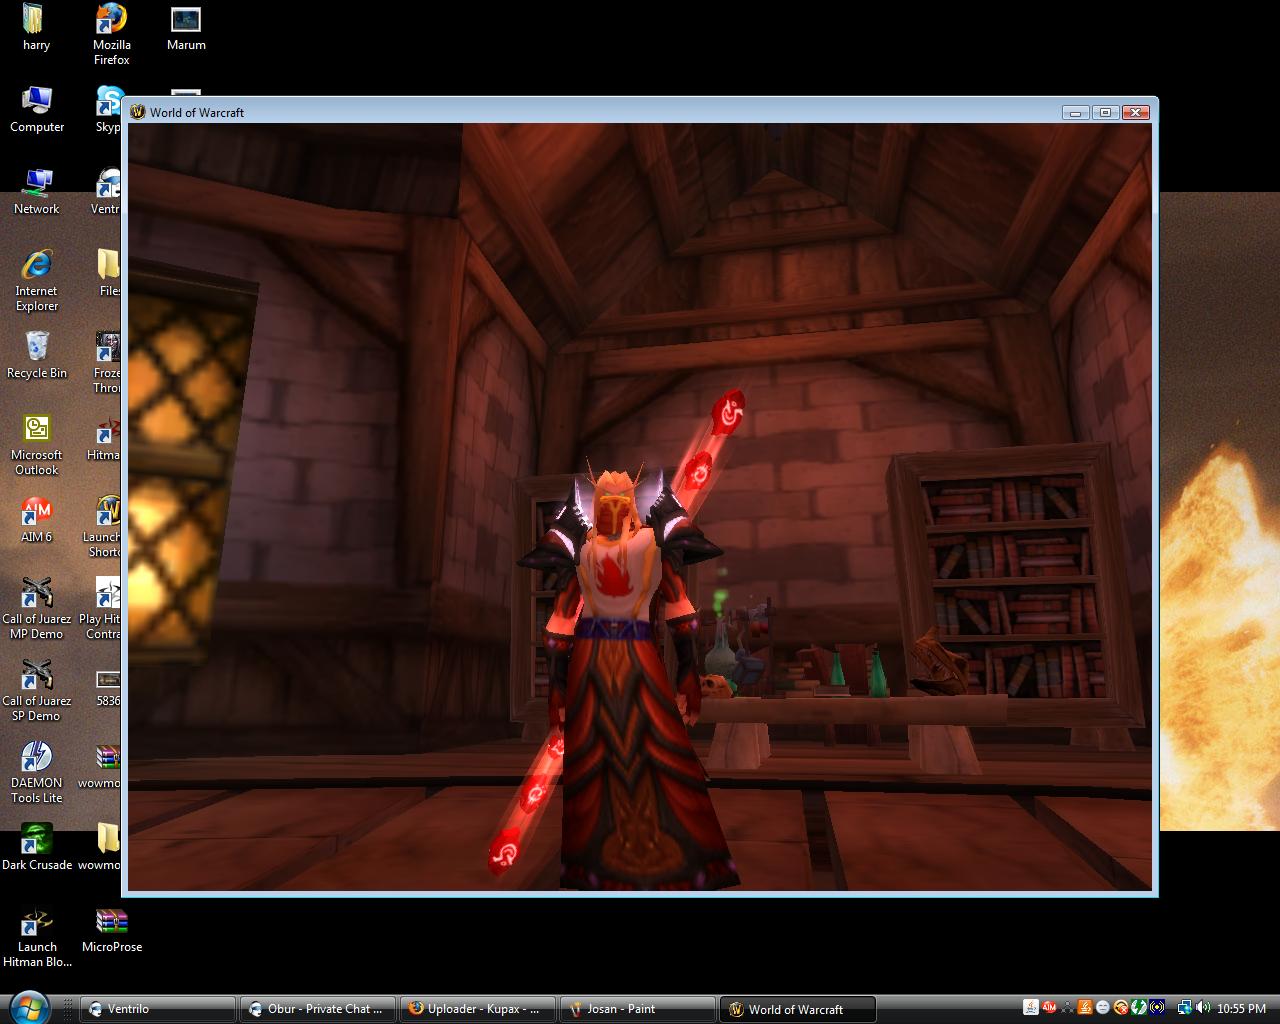
Task: Open the Dark Crusade game shortcut
Action: (37, 847)
